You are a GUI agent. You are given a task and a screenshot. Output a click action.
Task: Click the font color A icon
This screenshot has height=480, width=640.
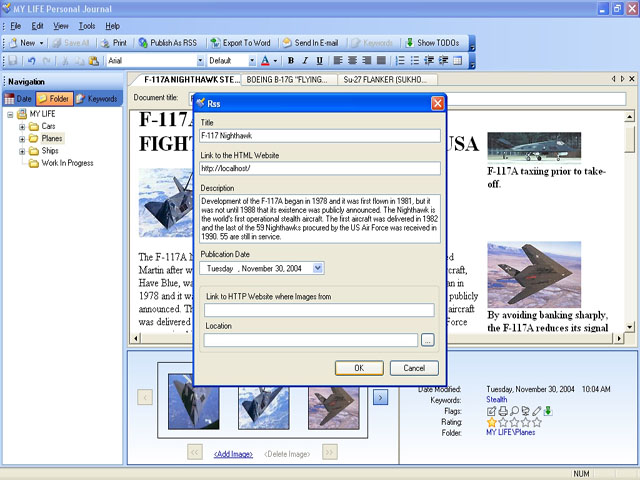pyautogui.click(x=265, y=61)
